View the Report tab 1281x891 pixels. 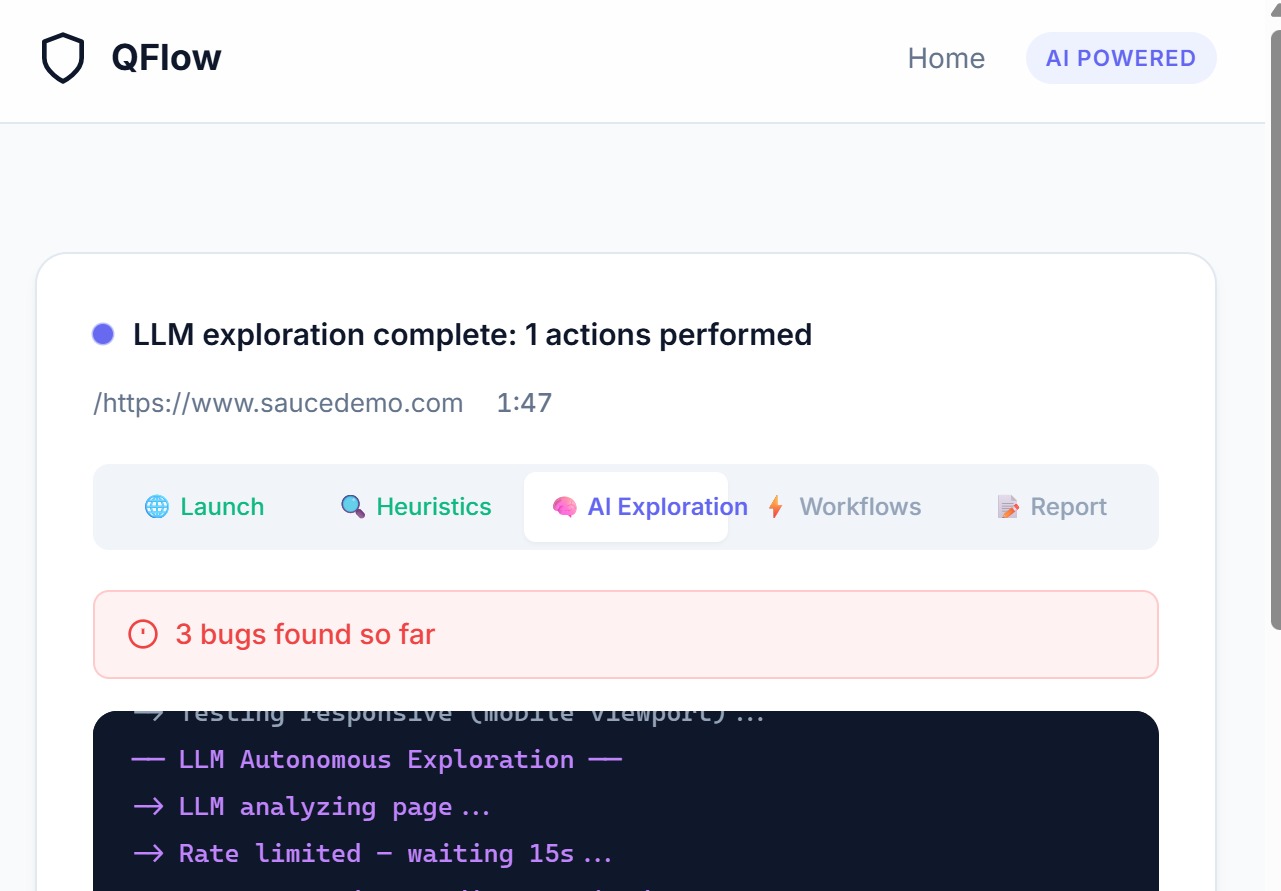click(1052, 507)
